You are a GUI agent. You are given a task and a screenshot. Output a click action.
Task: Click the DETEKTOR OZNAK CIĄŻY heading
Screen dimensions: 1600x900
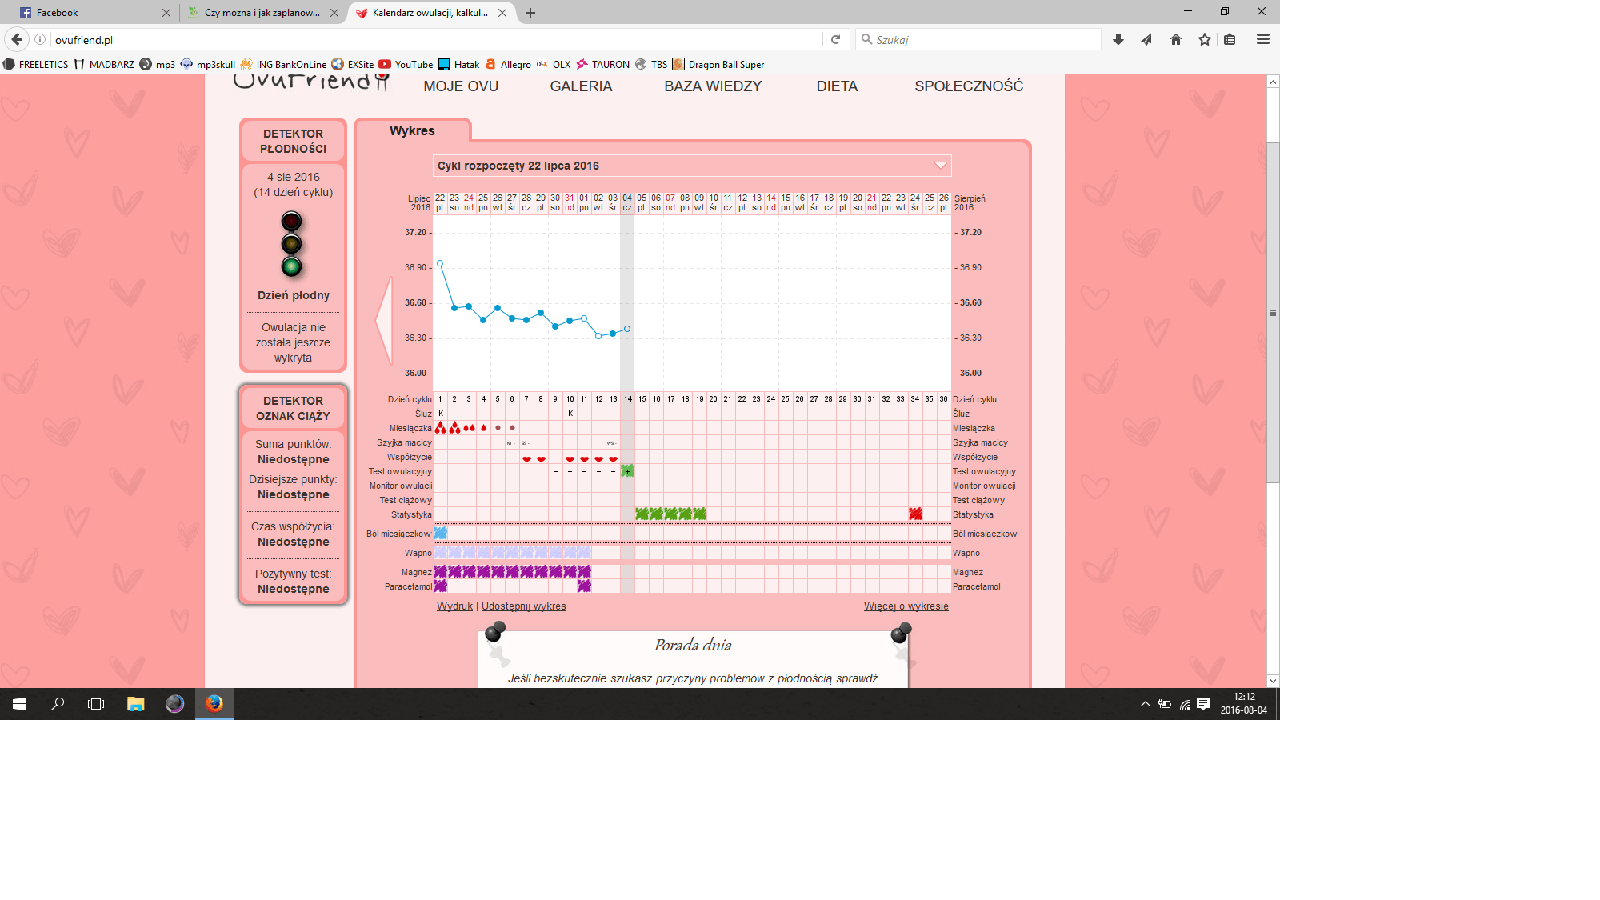293,408
